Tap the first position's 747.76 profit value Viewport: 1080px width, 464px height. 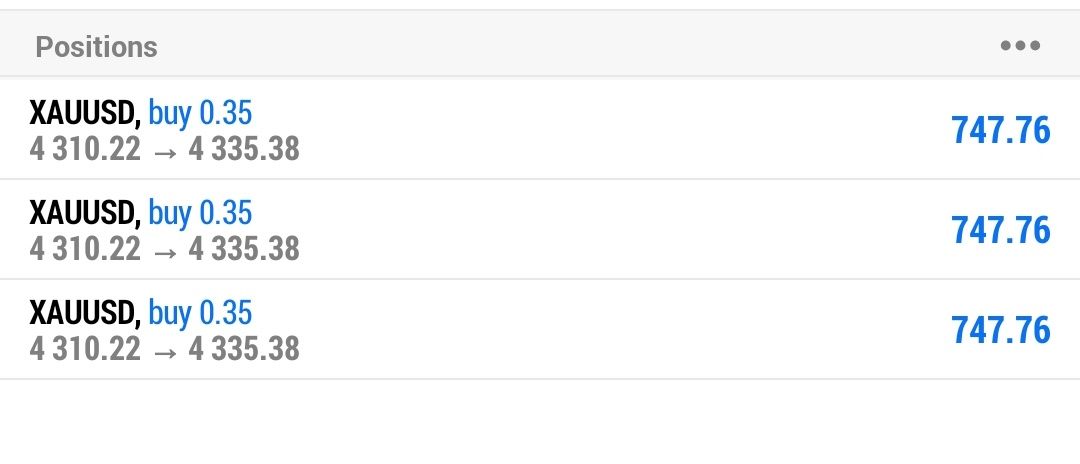(x=1001, y=130)
